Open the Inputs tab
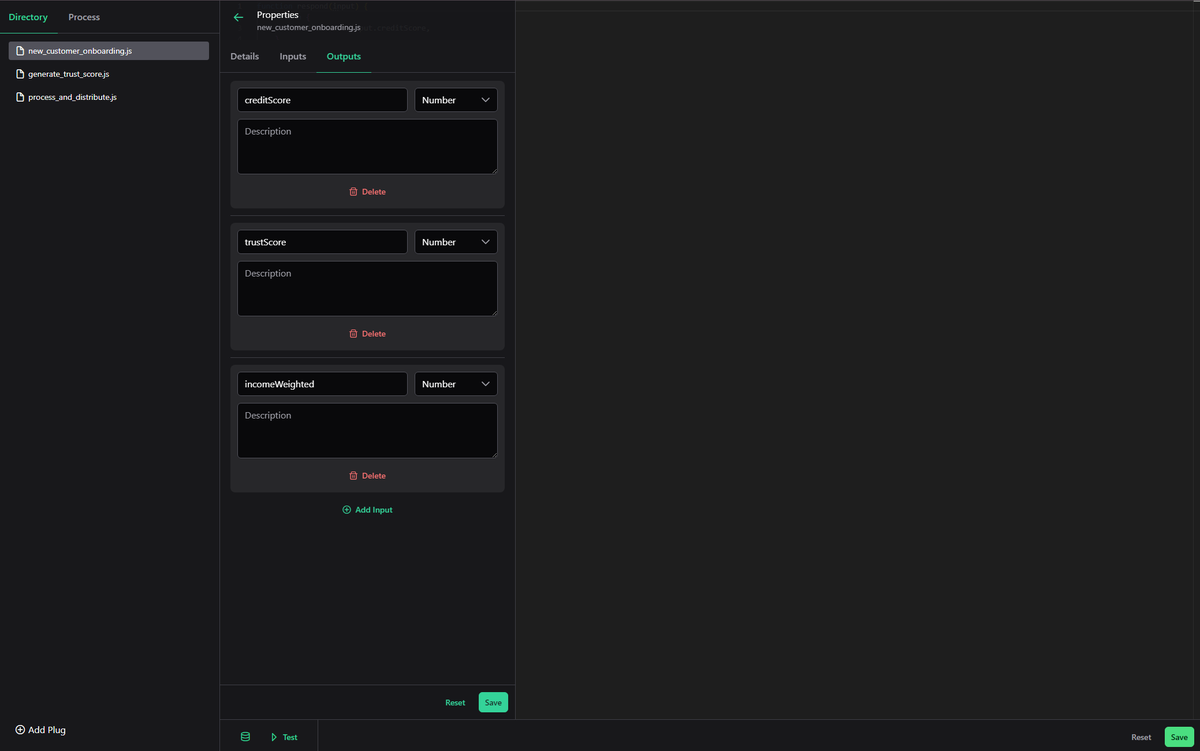1200x751 pixels. point(293,57)
